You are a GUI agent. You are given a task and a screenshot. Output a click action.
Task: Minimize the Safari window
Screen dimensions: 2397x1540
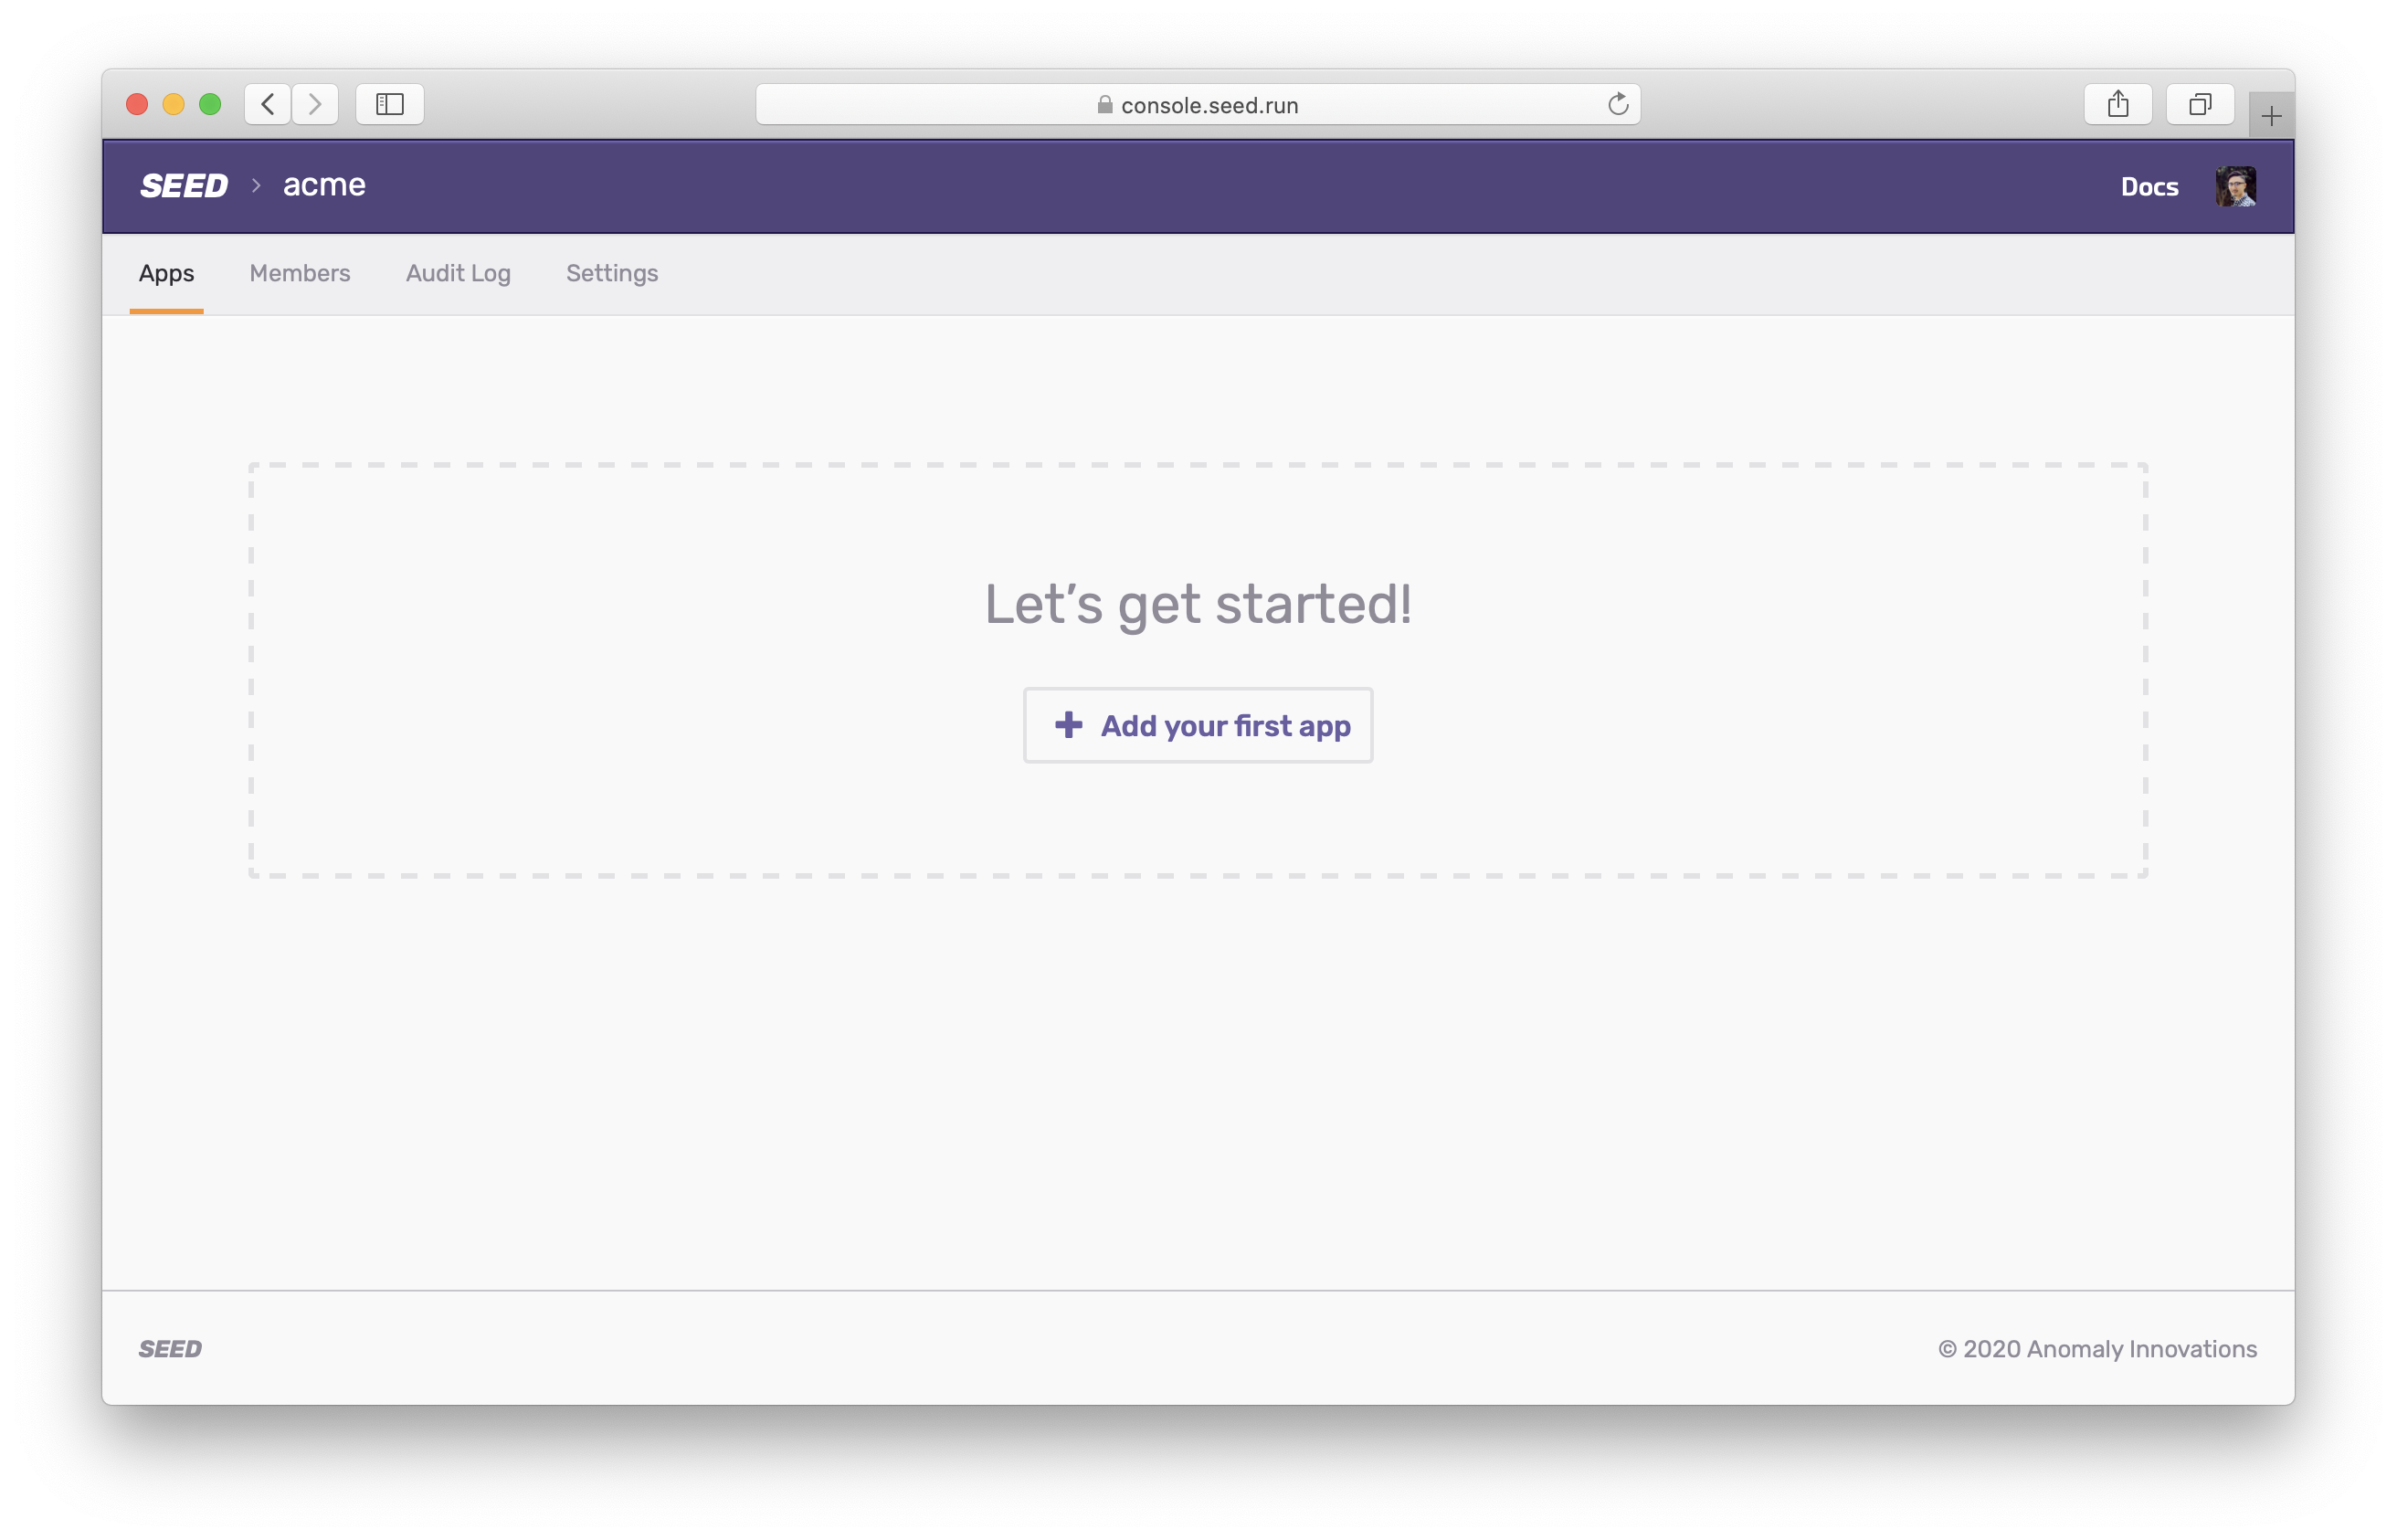pos(174,104)
